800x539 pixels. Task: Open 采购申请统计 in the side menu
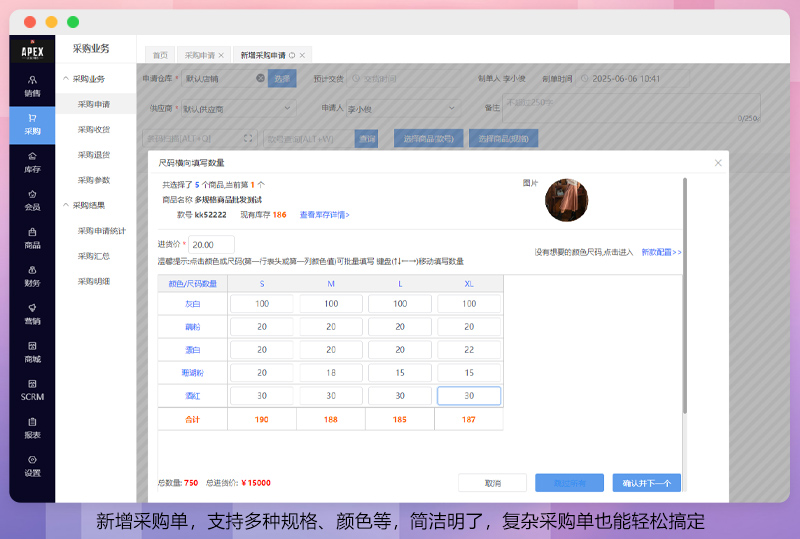point(102,231)
